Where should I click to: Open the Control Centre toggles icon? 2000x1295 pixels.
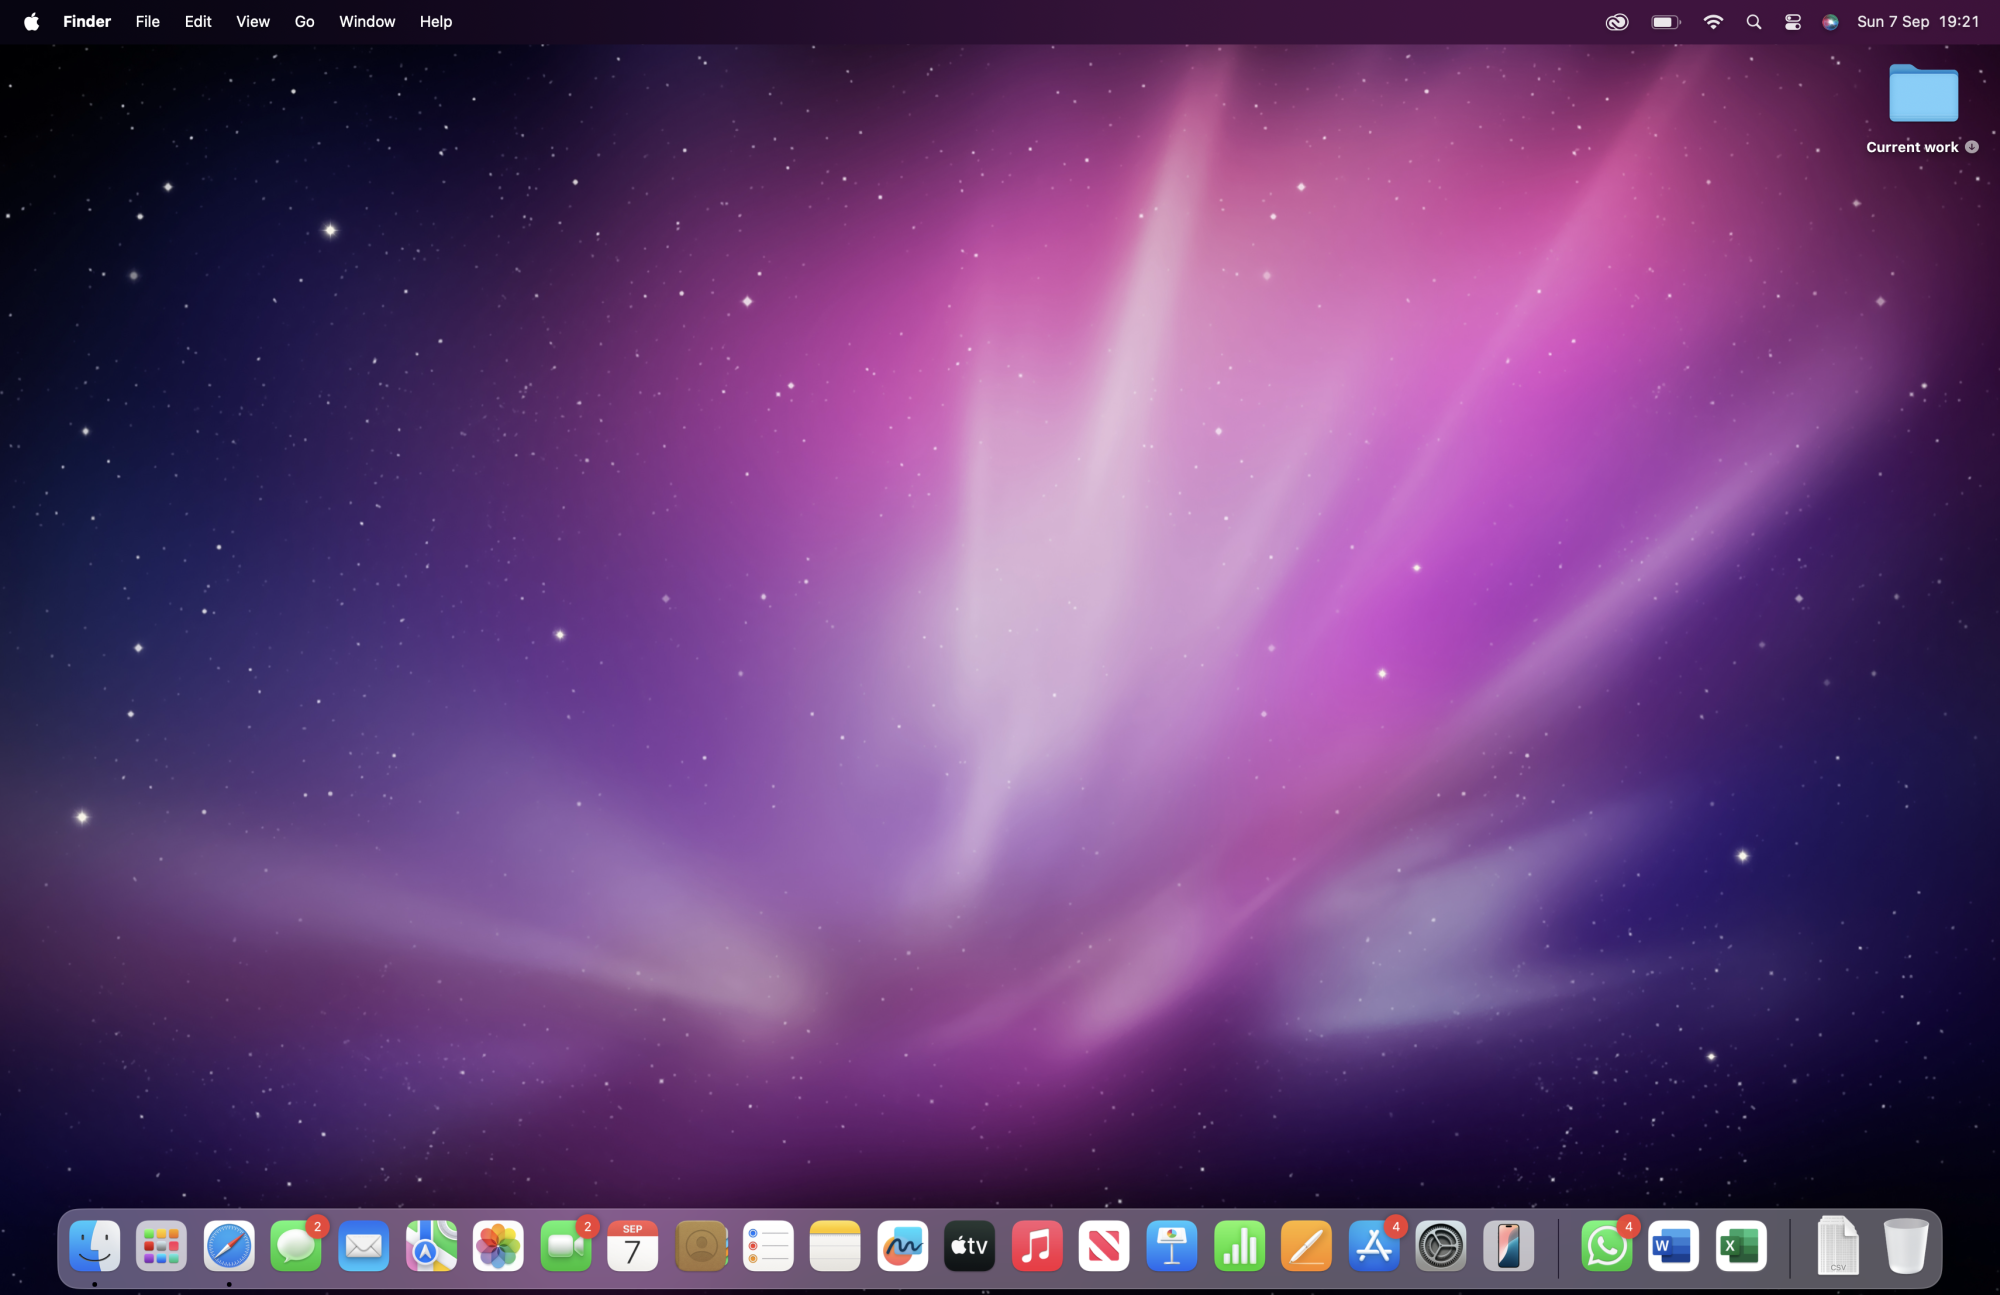(x=1793, y=22)
